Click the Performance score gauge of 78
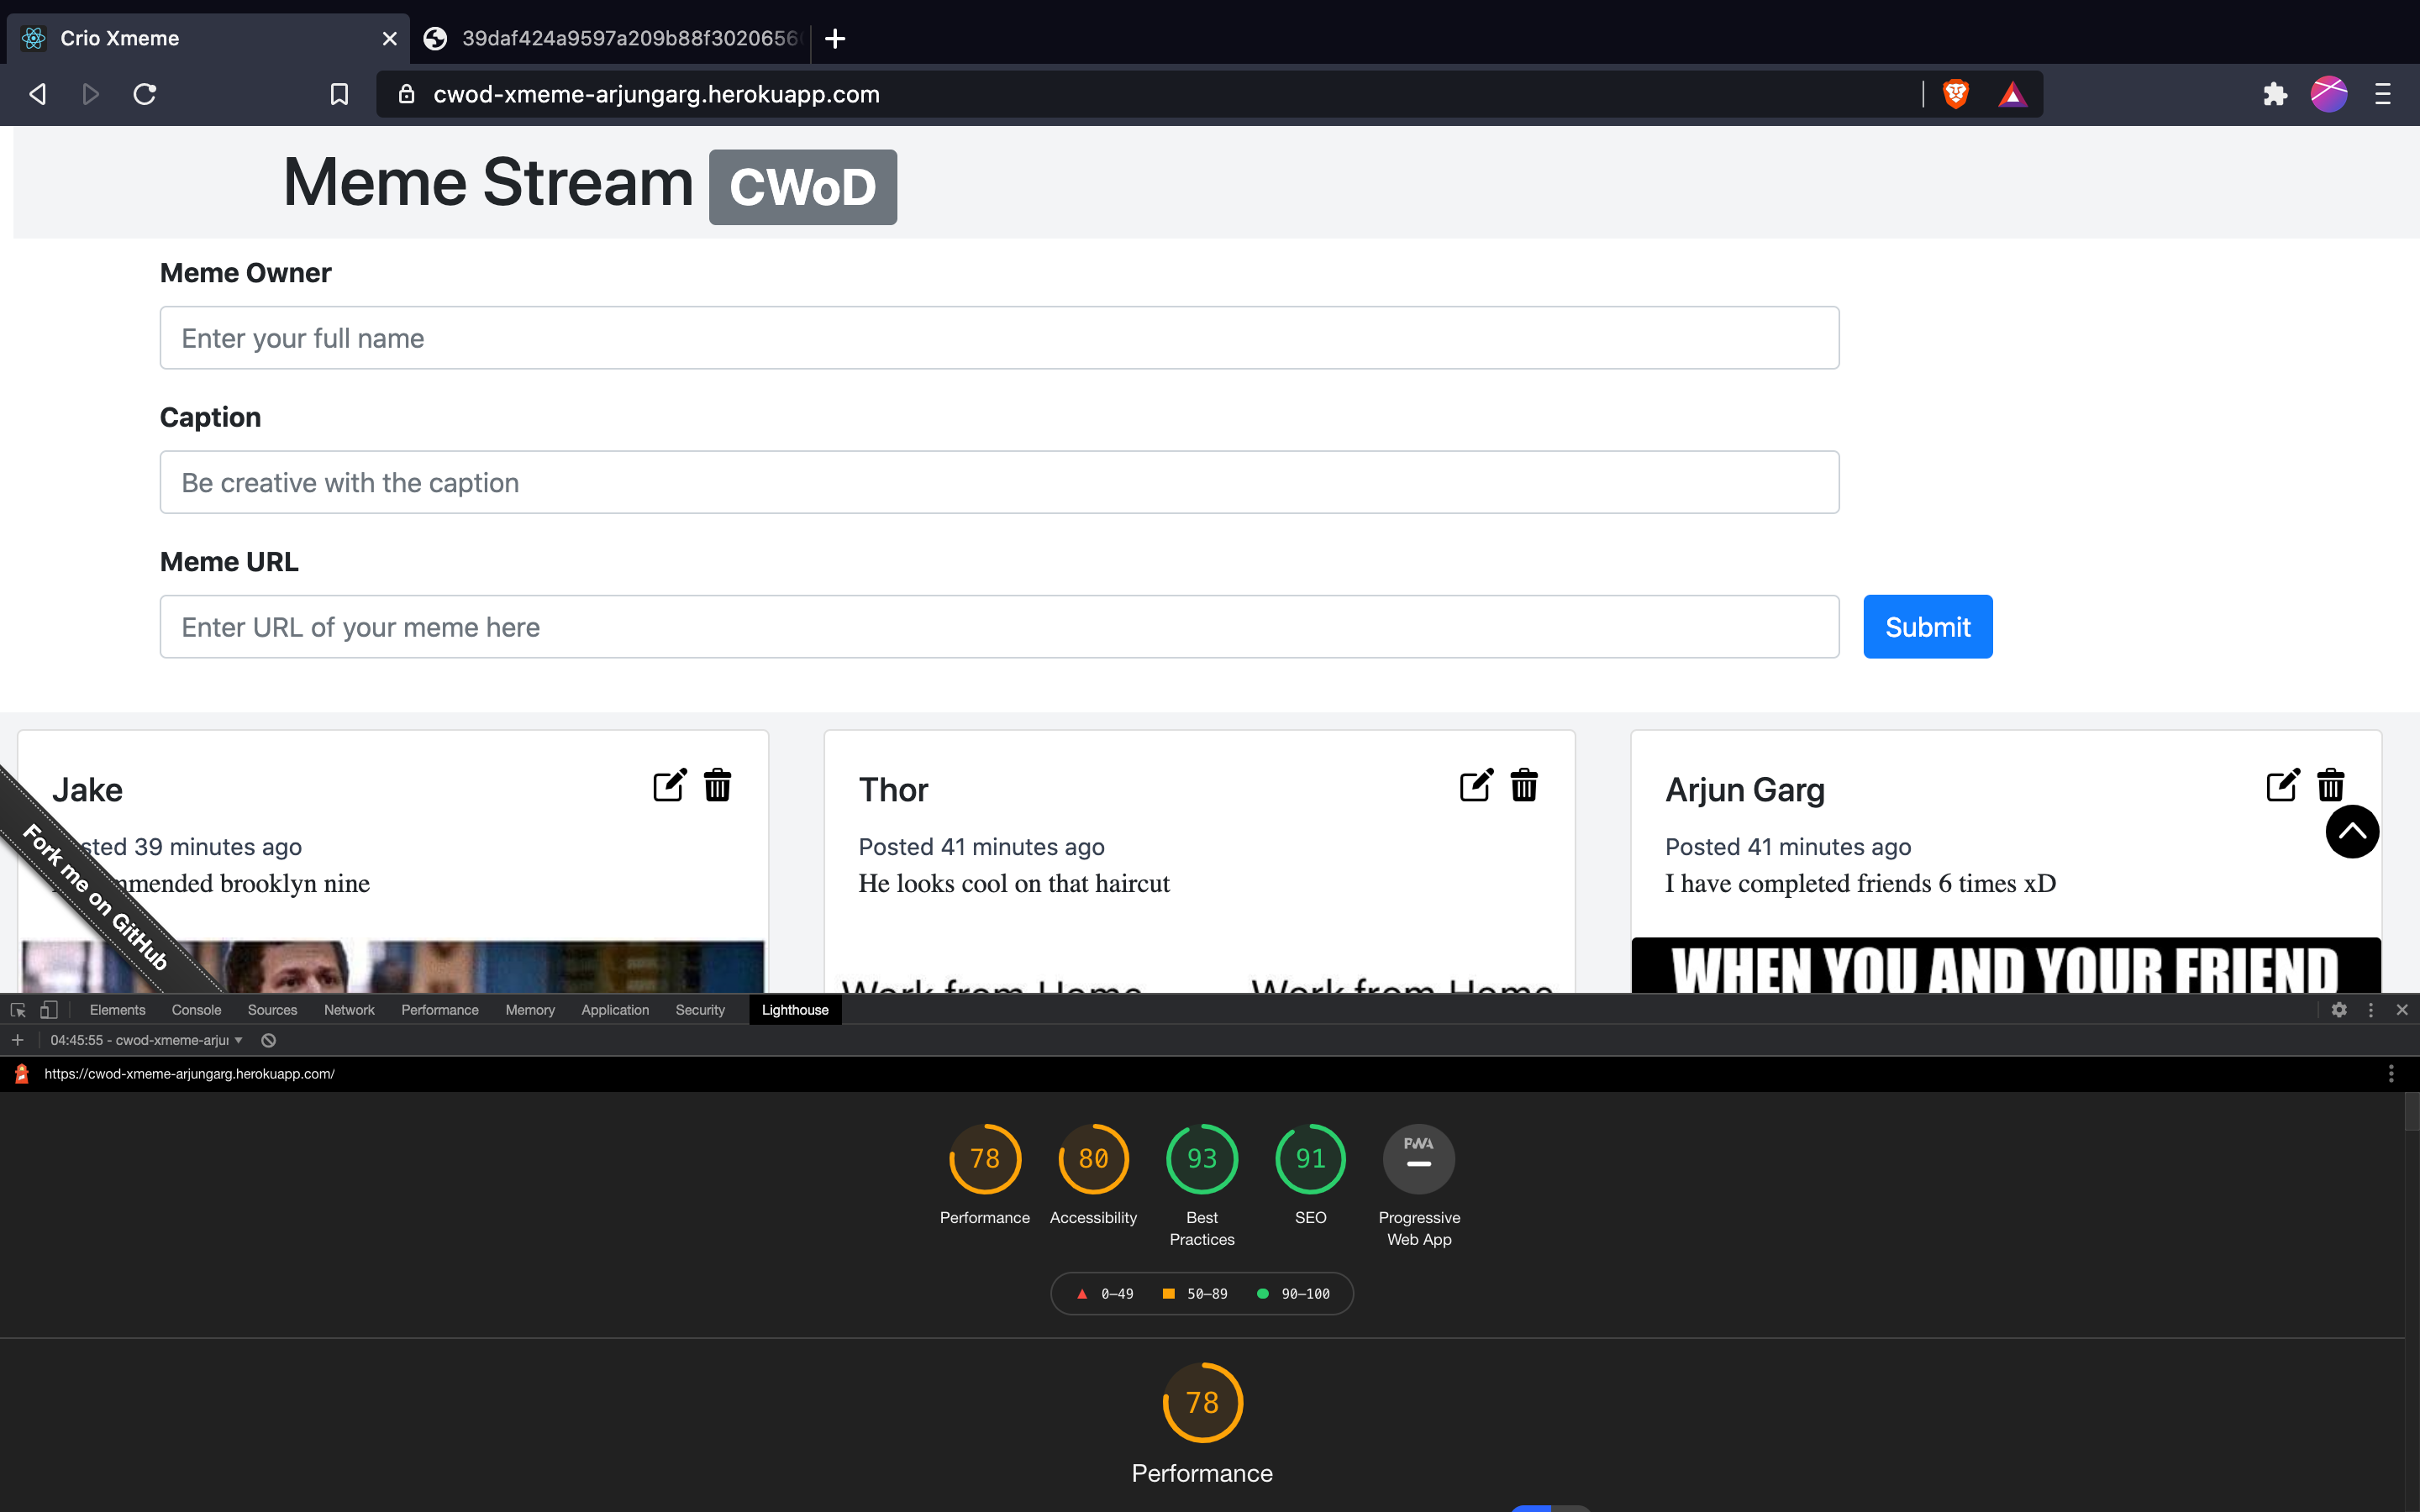Image resolution: width=2420 pixels, height=1512 pixels. pyautogui.click(x=984, y=1159)
